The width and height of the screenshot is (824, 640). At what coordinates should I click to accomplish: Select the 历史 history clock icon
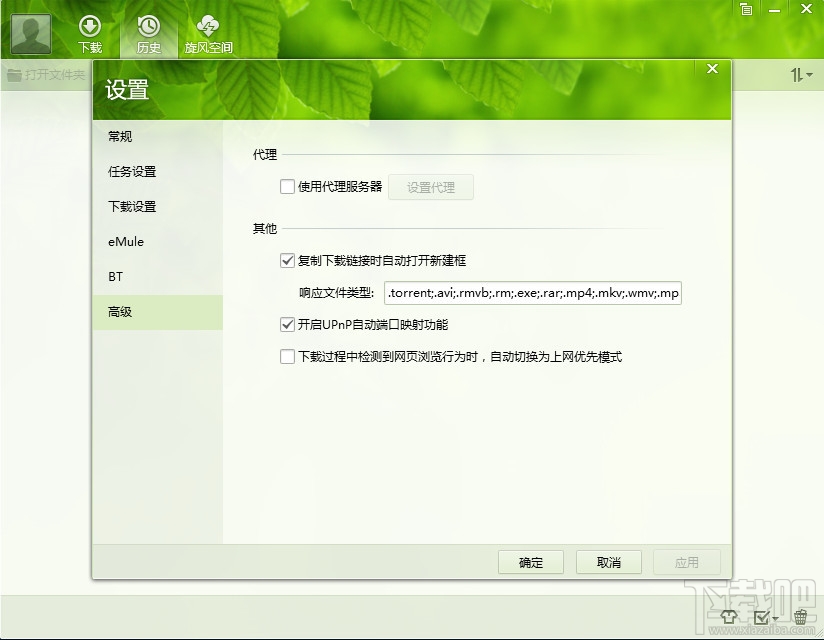tap(148, 28)
